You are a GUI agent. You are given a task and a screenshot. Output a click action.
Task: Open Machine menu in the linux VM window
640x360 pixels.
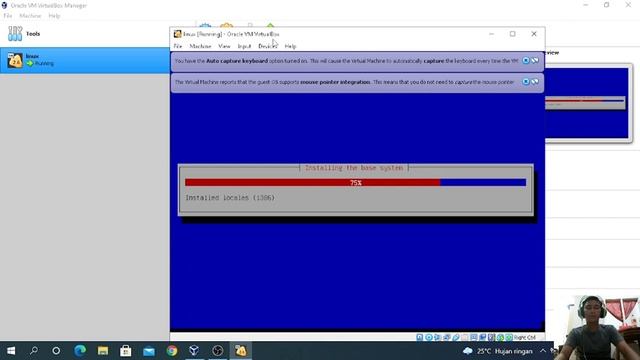click(200, 47)
